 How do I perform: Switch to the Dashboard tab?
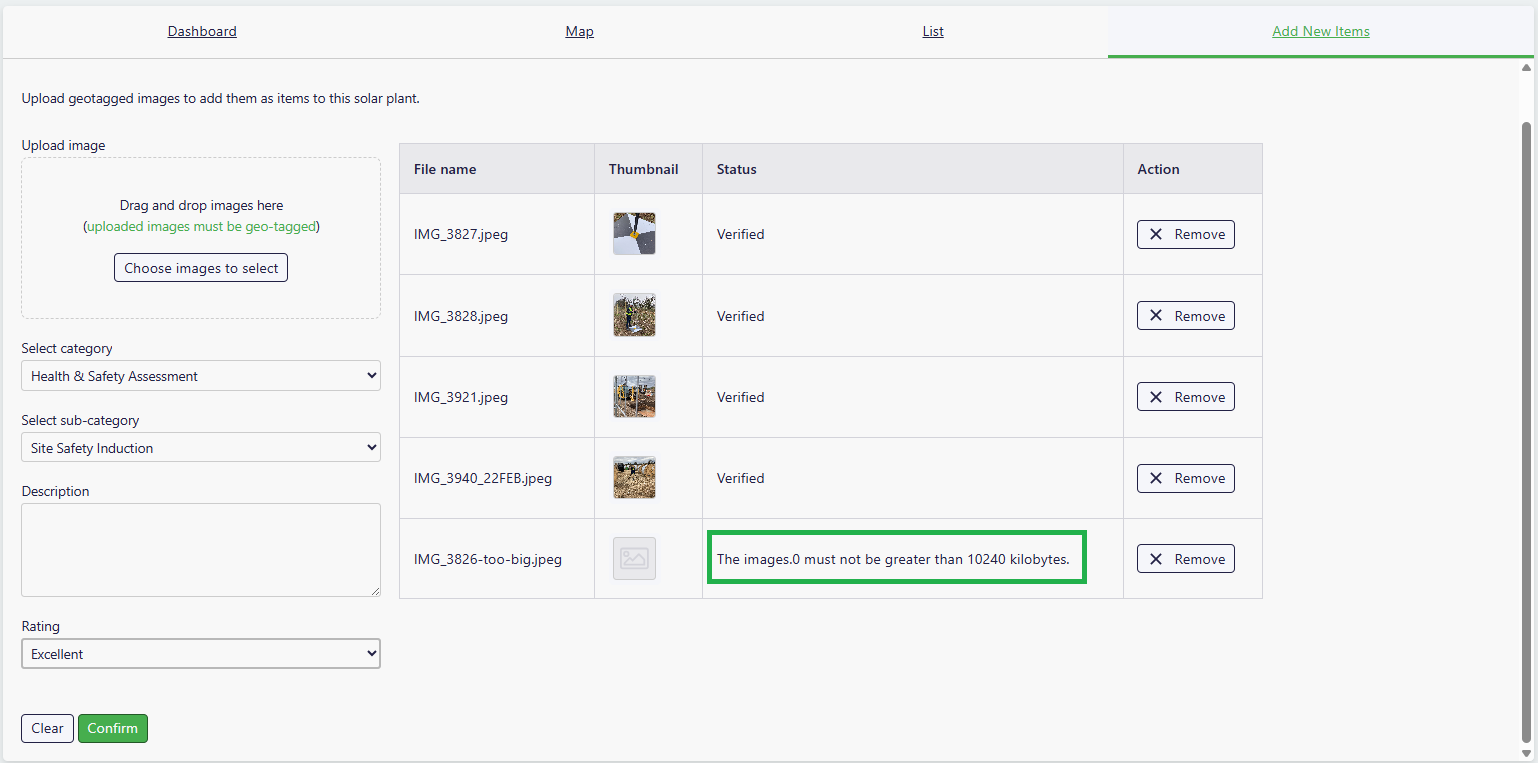tap(202, 31)
